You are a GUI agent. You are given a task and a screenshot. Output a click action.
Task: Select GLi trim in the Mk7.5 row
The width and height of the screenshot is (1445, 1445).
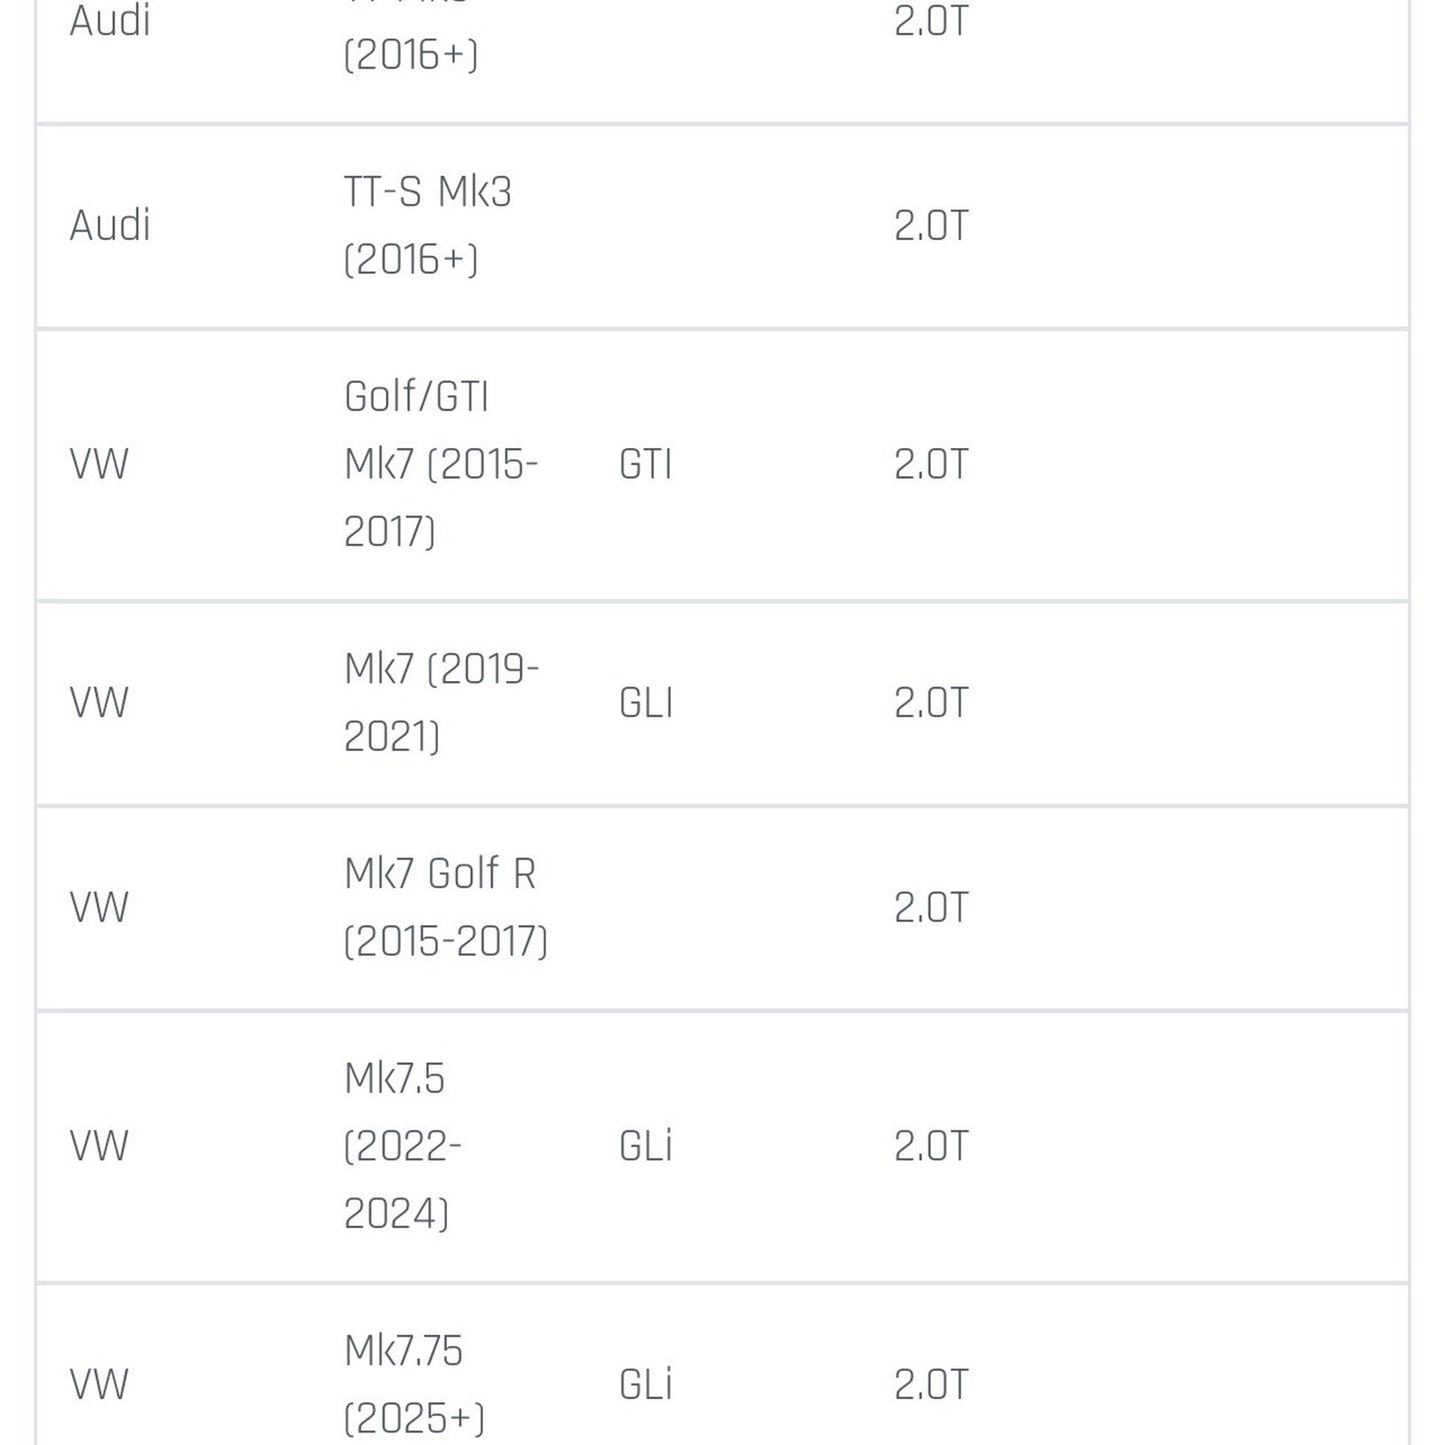(x=645, y=1146)
